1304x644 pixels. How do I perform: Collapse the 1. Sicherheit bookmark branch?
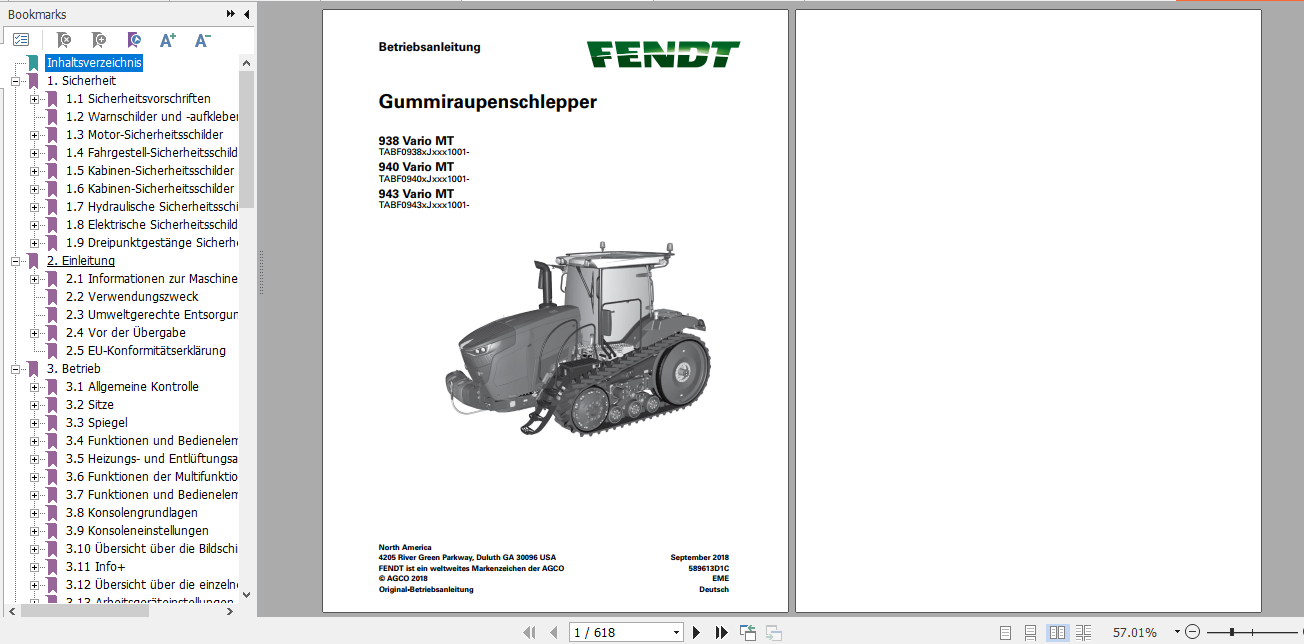point(16,81)
